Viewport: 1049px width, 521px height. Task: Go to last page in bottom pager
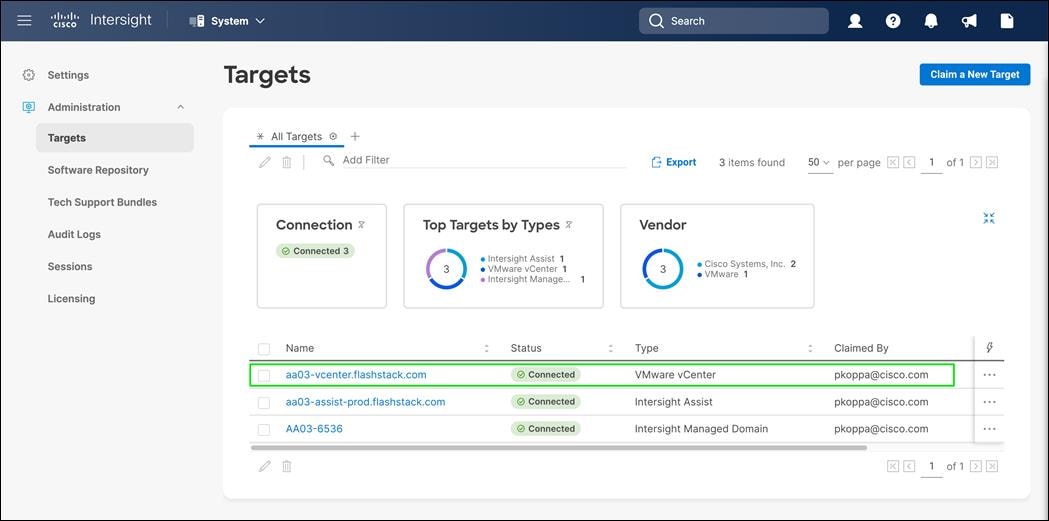pyautogui.click(x=992, y=466)
